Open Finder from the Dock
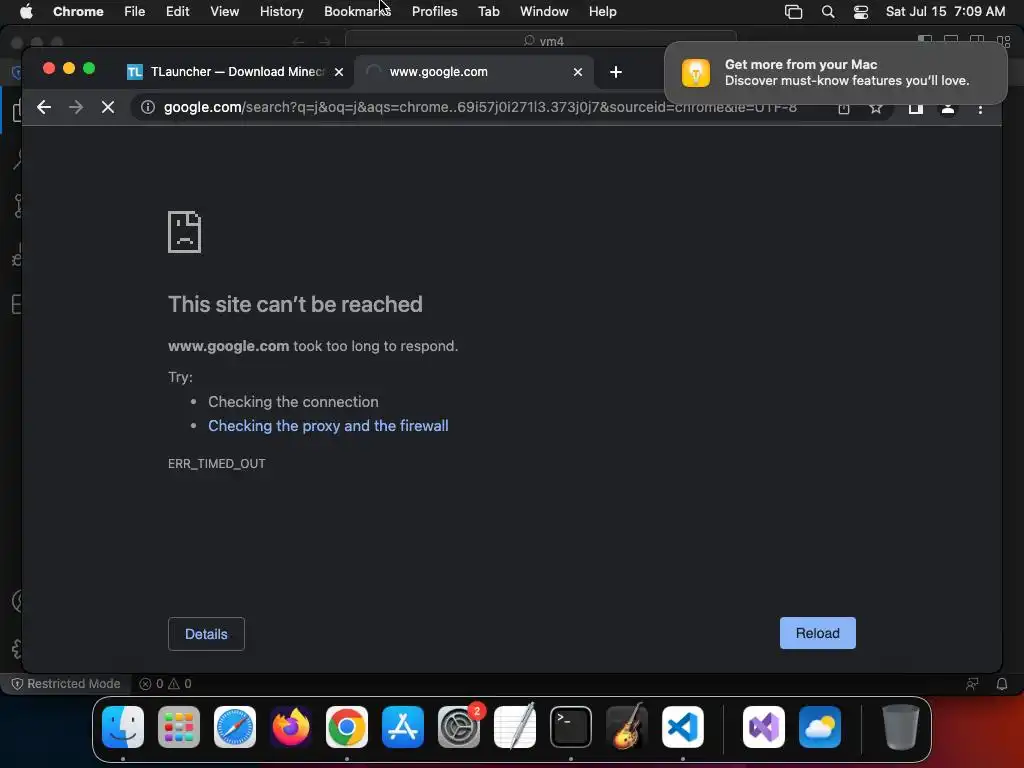Image resolution: width=1024 pixels, height=768 pixels. point(123,727)
